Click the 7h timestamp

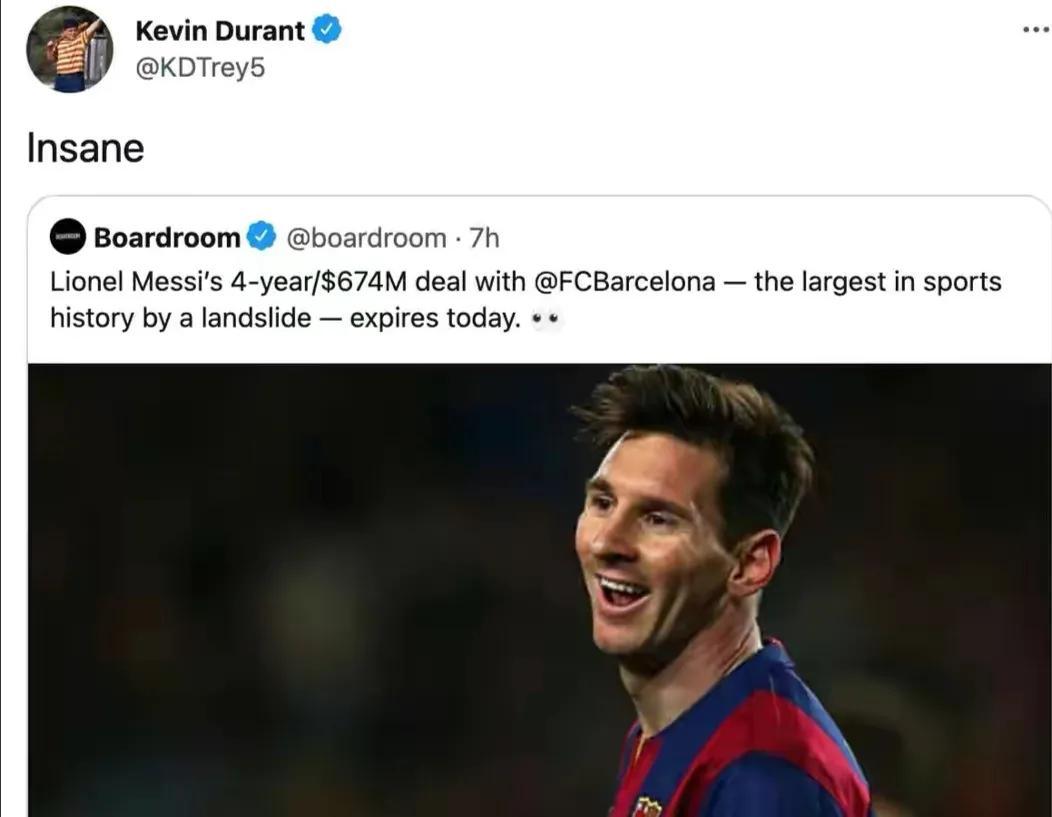coord(484,238)
